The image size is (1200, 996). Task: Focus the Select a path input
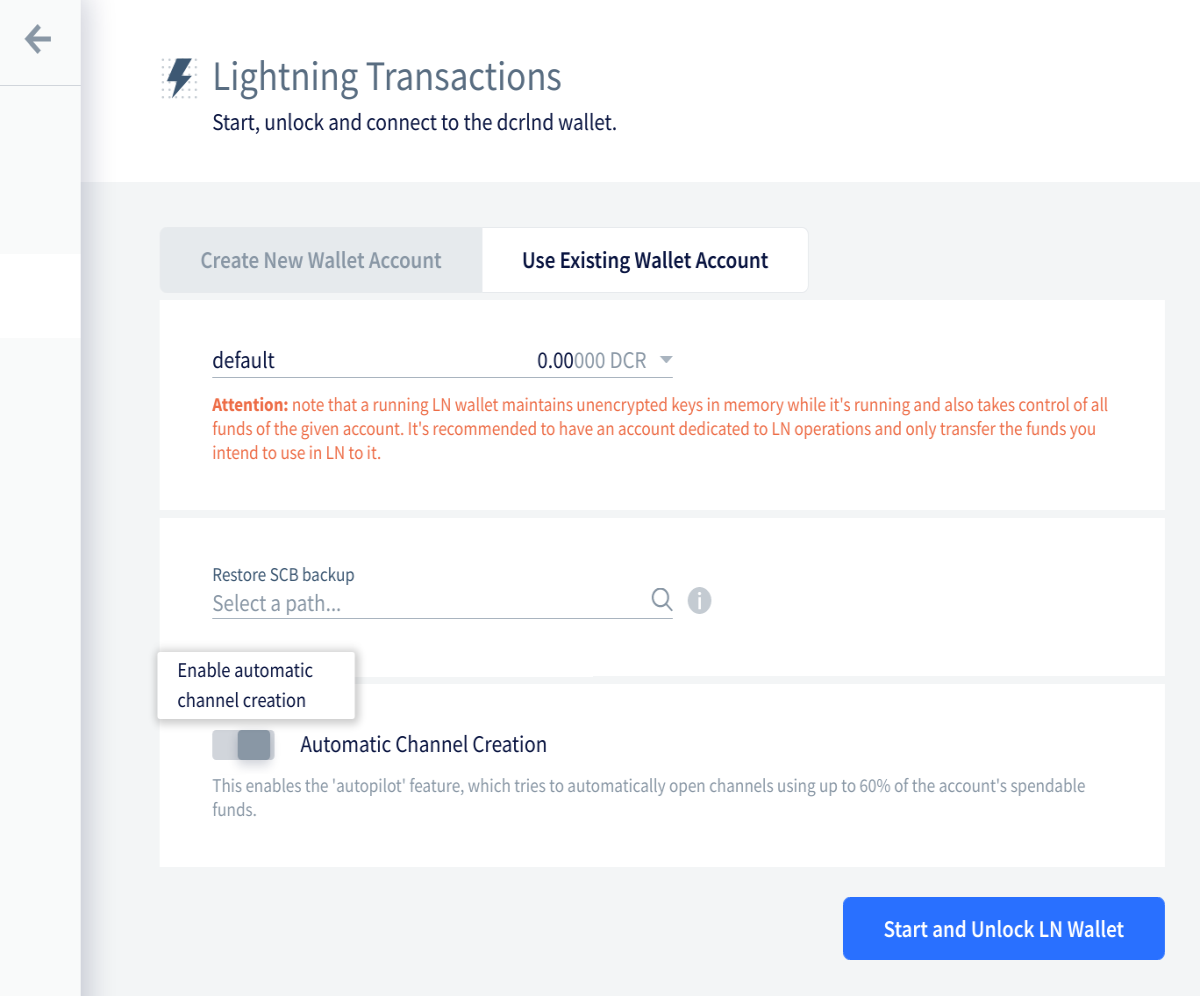click(430, 604)
